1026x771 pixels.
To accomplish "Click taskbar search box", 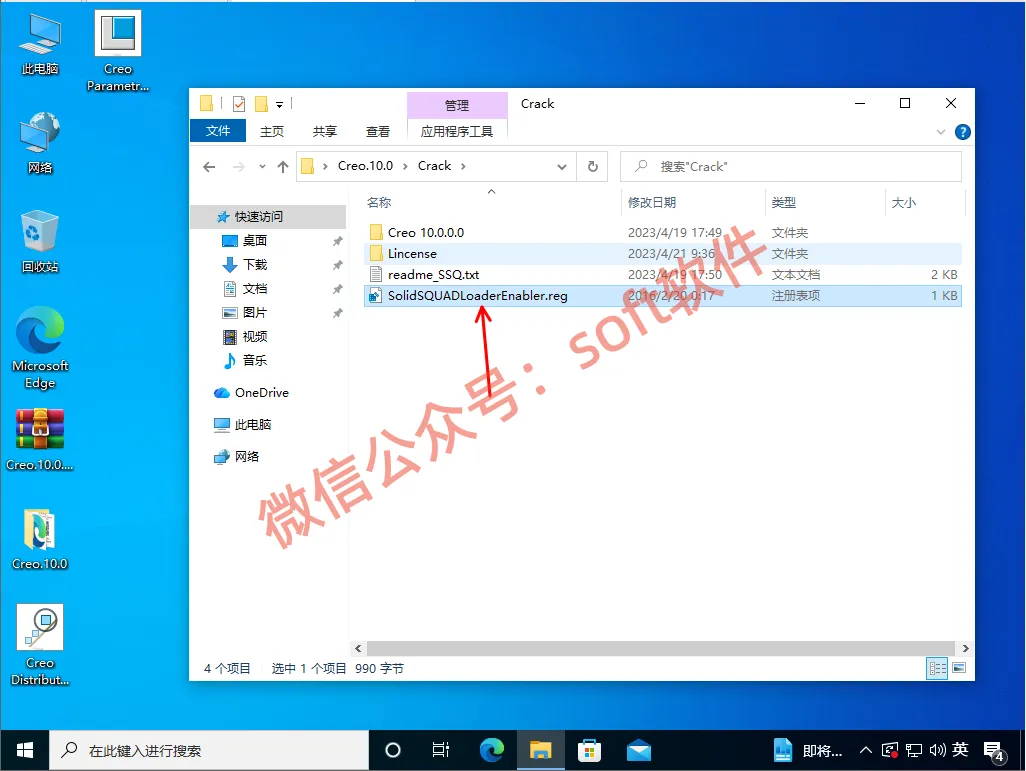I will click(x=209, y=751).
